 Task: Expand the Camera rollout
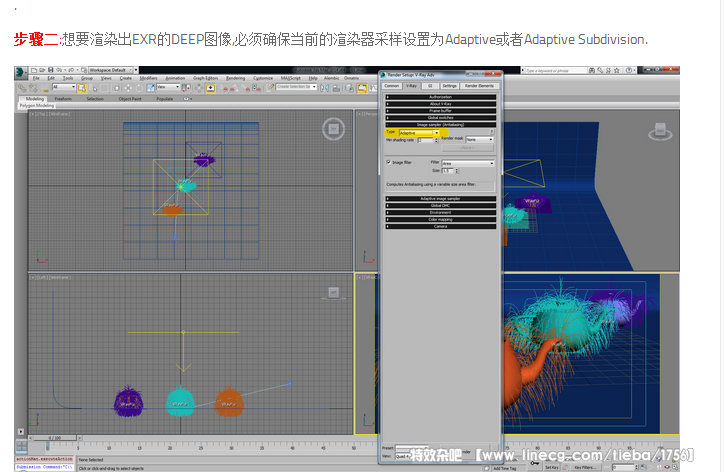point(440,226)
